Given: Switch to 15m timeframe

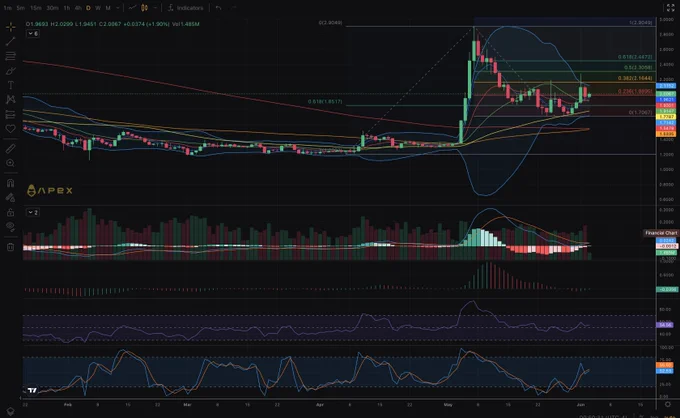Looking at the screenshot, I should click(x=36, y=8).
